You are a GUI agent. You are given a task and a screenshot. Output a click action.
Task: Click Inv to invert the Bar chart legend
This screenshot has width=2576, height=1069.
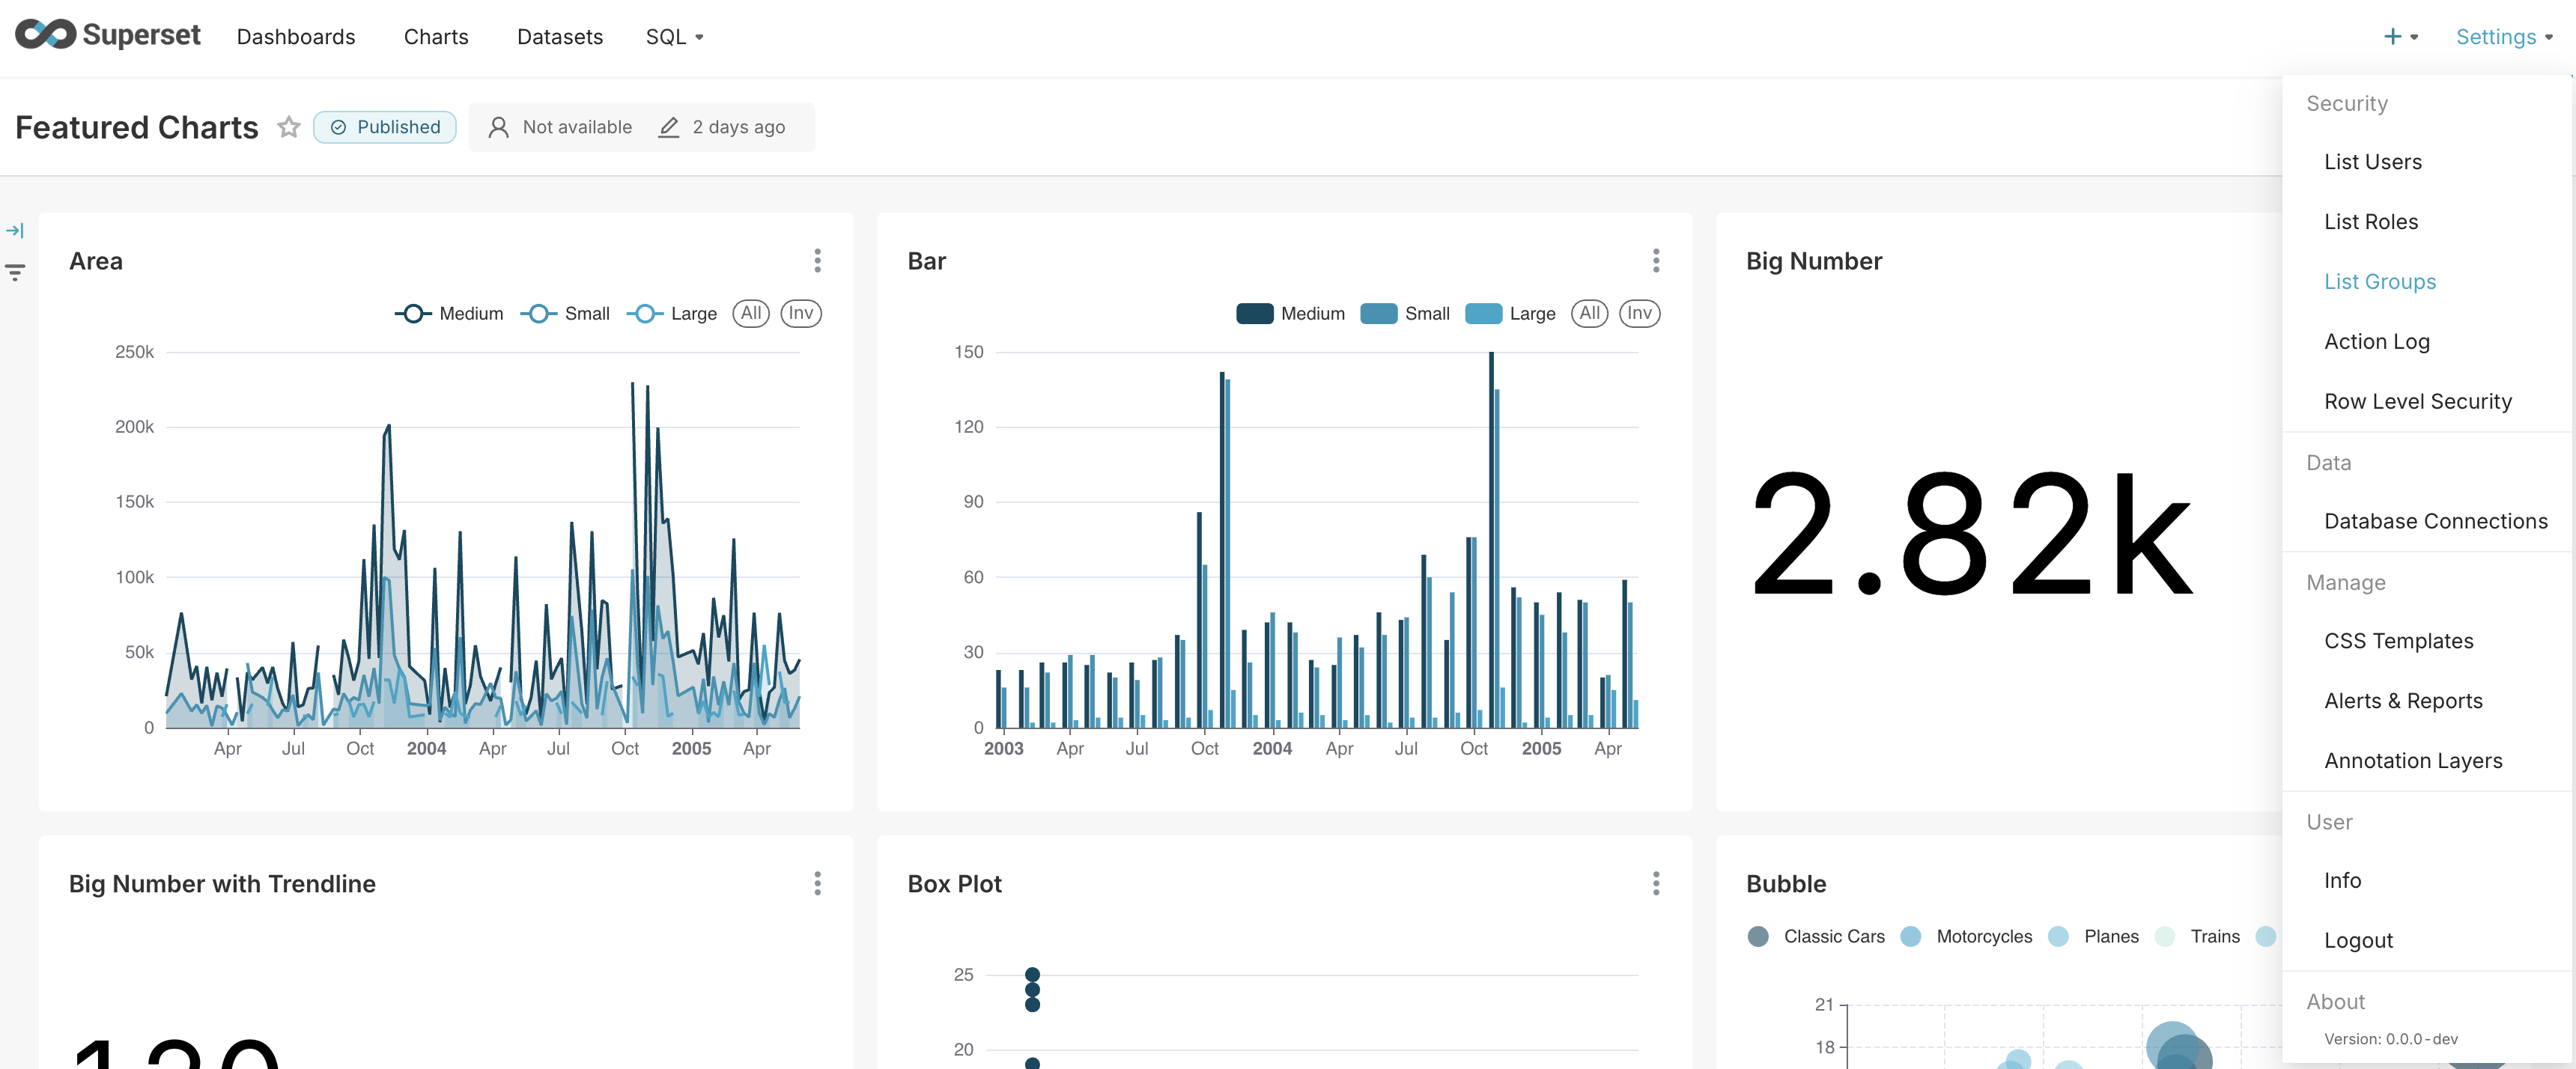(x=1640, y=313)
